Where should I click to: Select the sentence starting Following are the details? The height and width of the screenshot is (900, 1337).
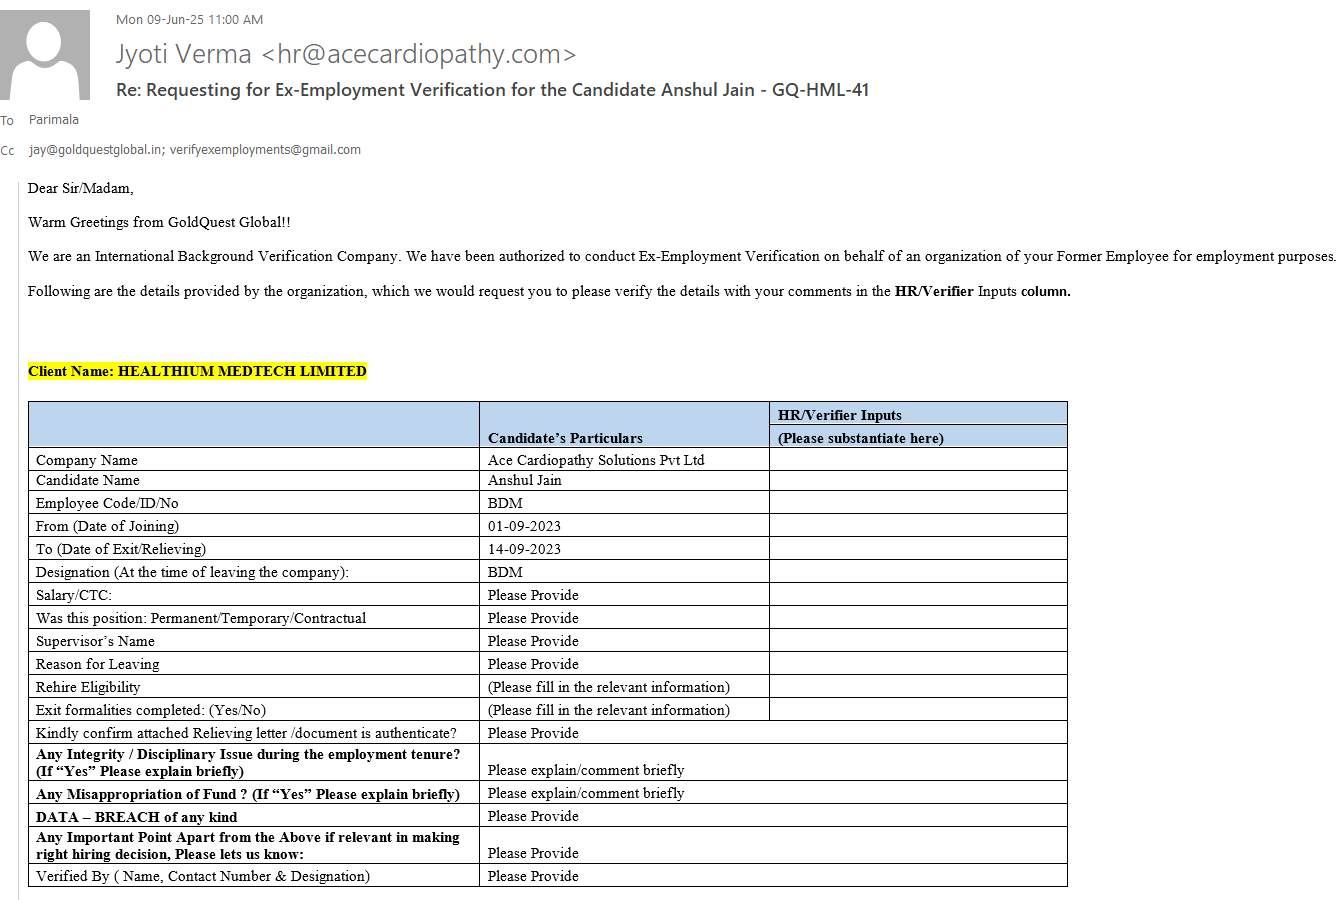click(549, 291)
